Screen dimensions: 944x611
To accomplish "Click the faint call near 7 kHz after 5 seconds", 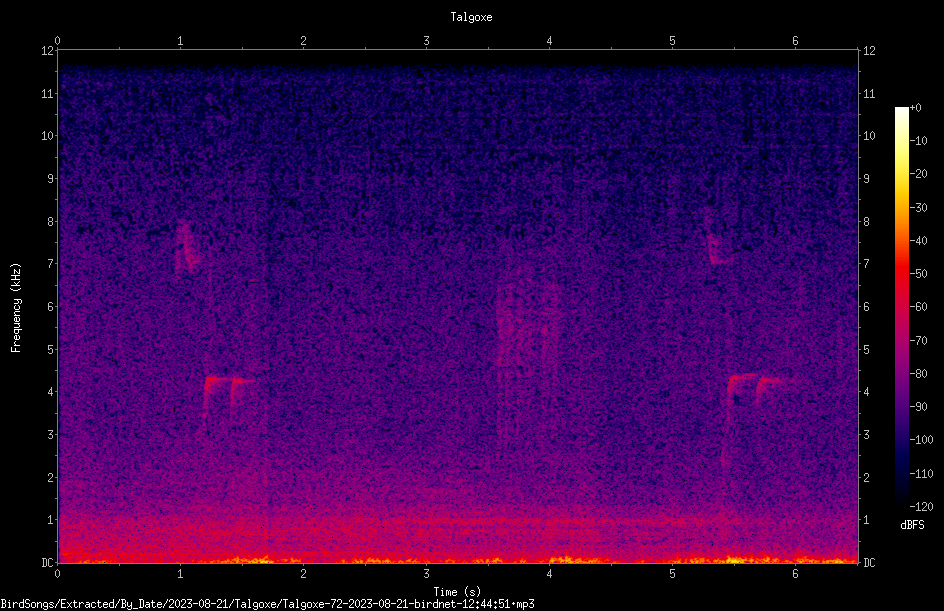I will pos(715,239).
